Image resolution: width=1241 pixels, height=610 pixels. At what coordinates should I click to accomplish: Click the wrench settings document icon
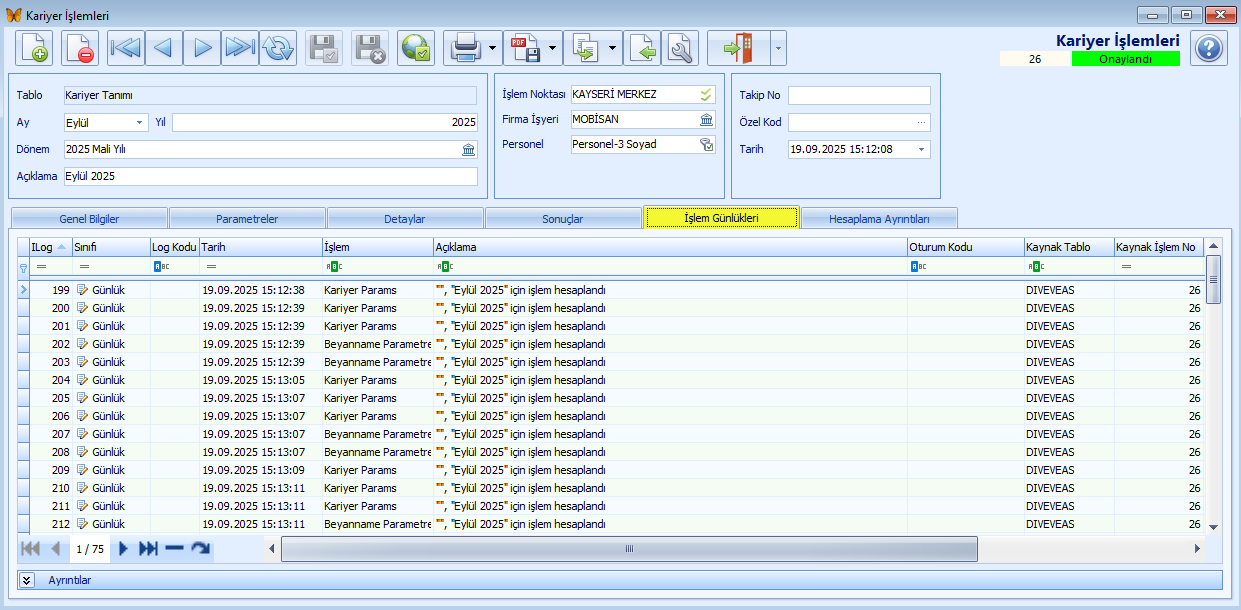pyautogui.click(x=681, y=48)
